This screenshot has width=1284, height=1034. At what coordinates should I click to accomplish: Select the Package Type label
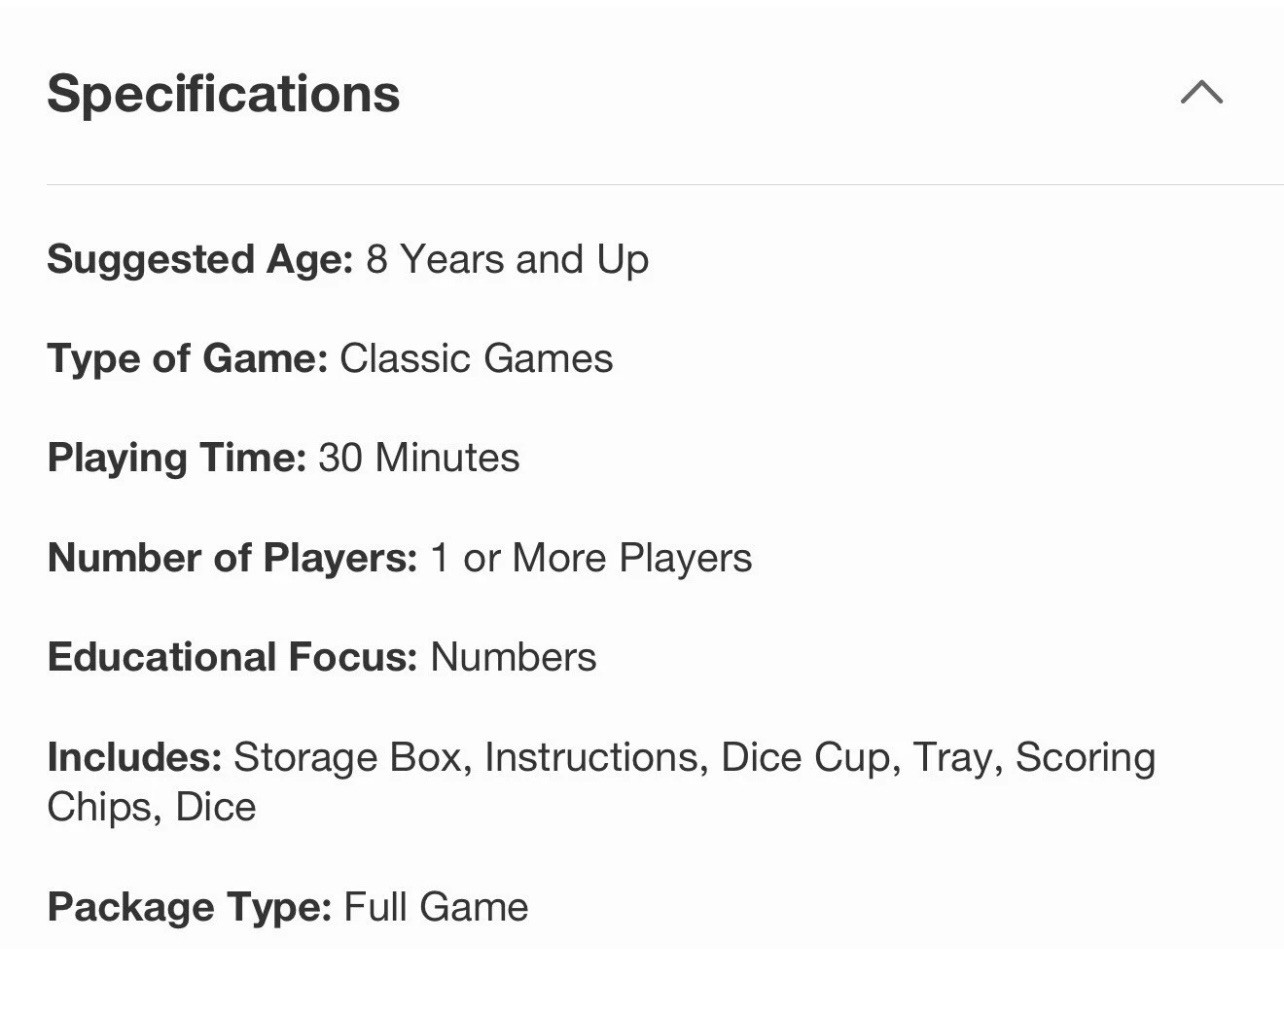pyautogui.click(x=189, y=907)
